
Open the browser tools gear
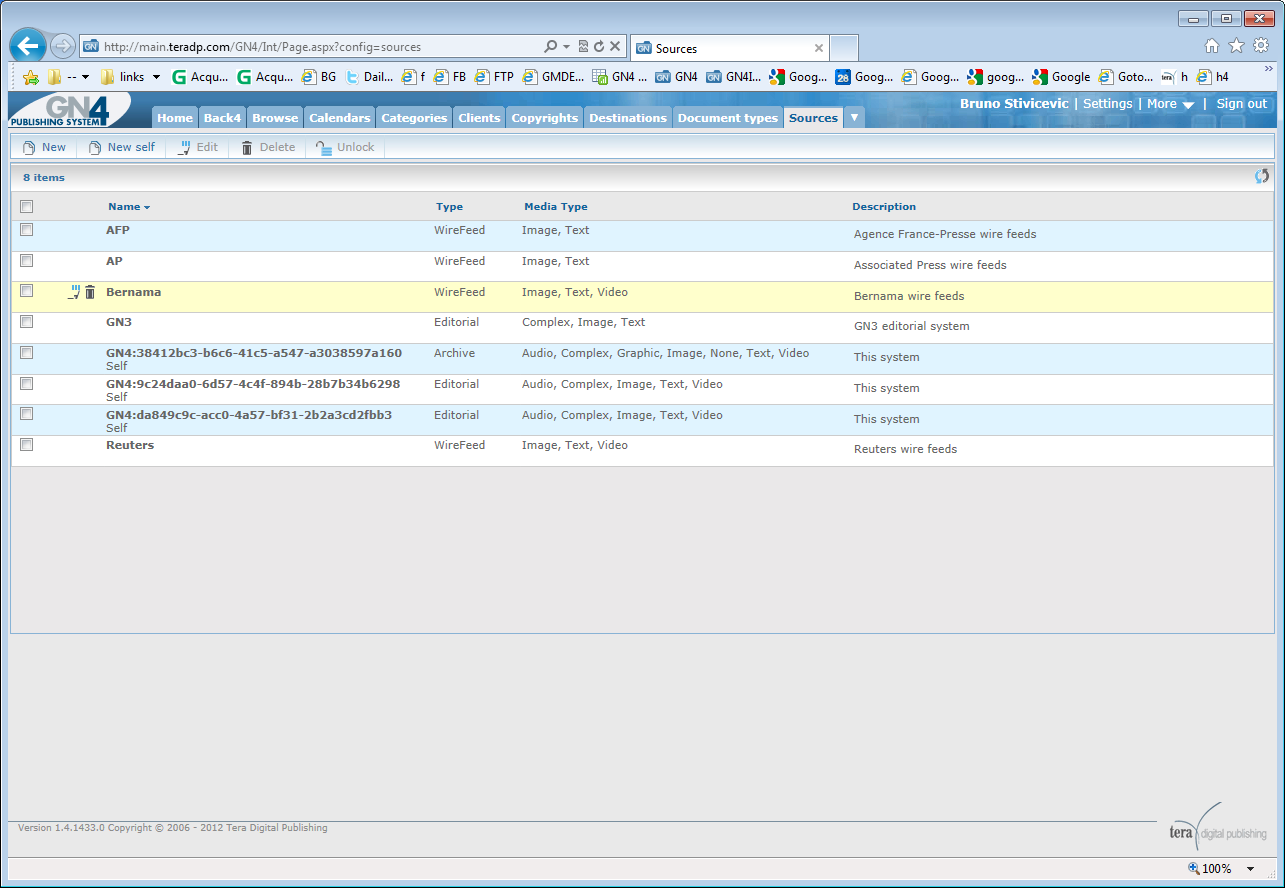pyautogui.click(x=1261, y=46)
